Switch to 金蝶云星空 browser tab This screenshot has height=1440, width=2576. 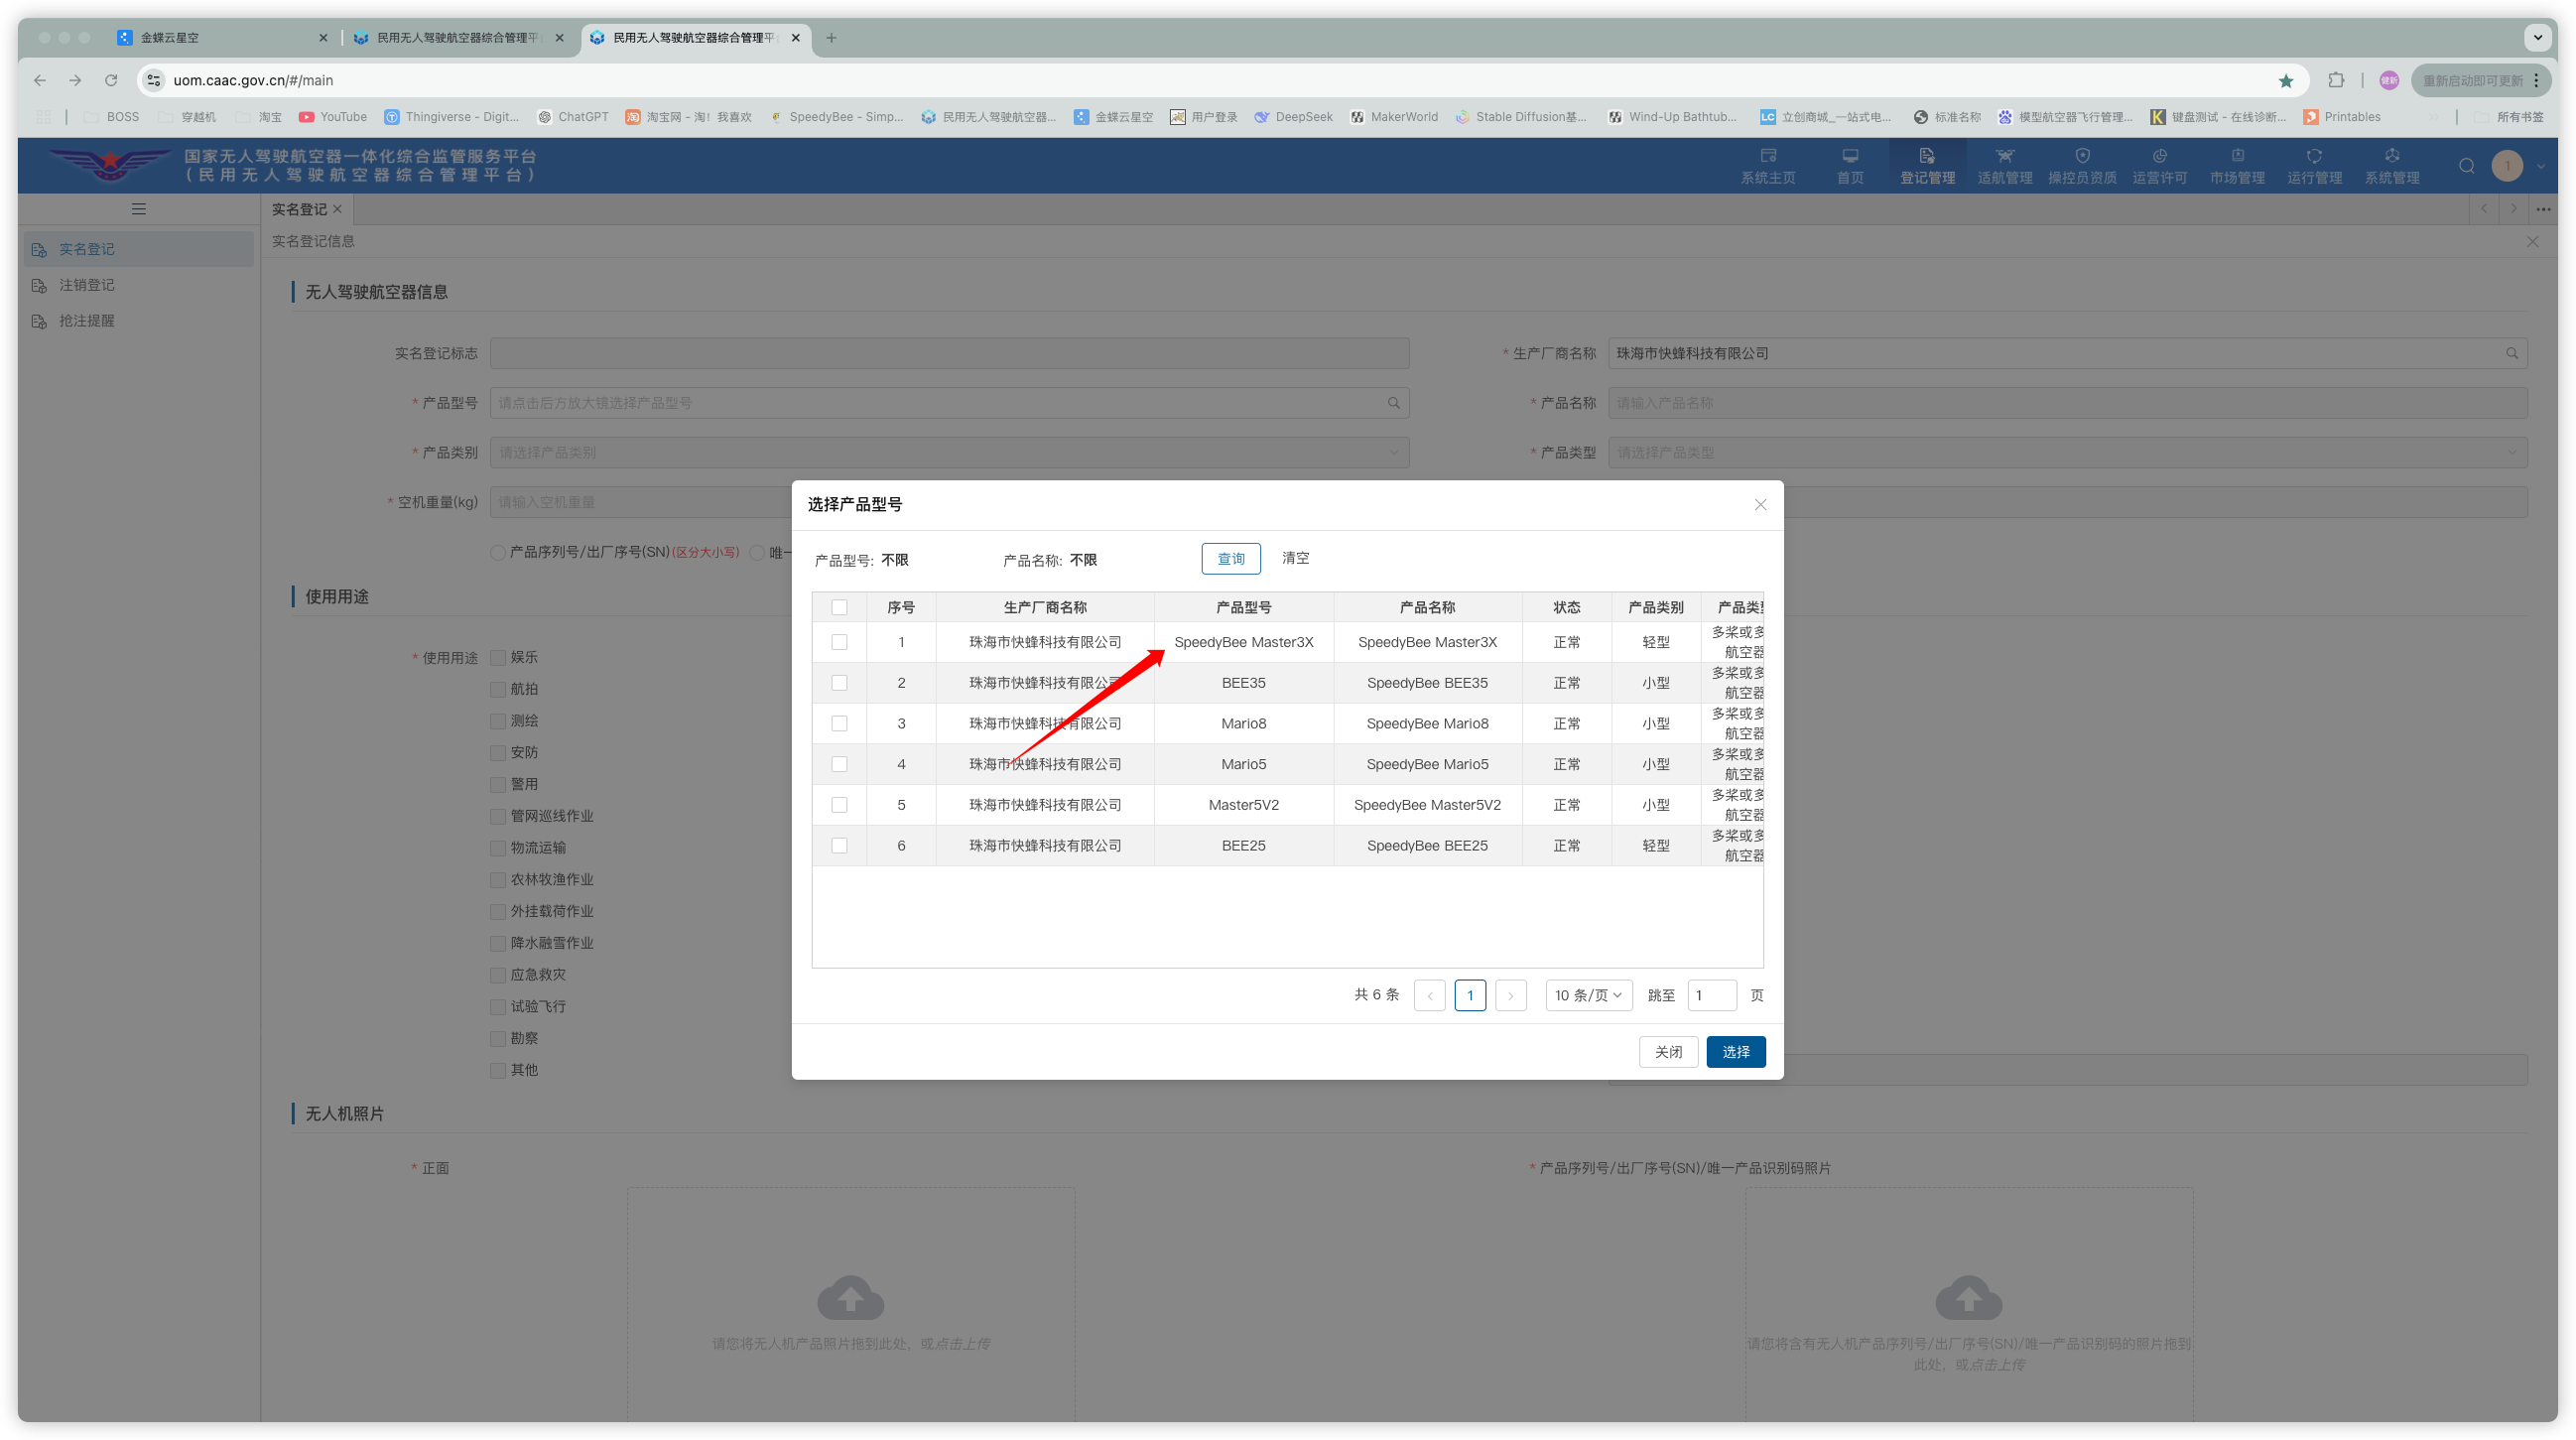220,38
